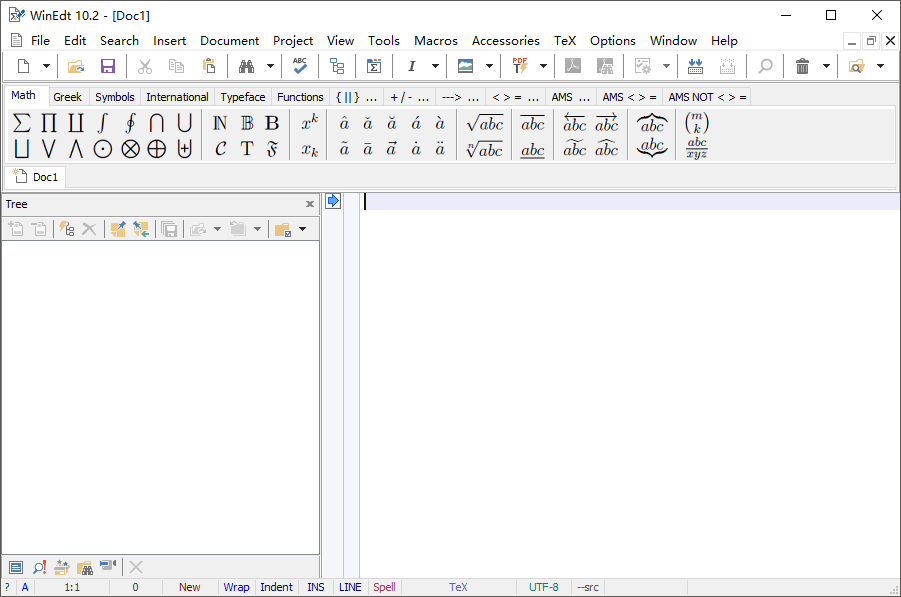Switch to the Greek symbols tab
901x597 pixels.
pos(68,97)
